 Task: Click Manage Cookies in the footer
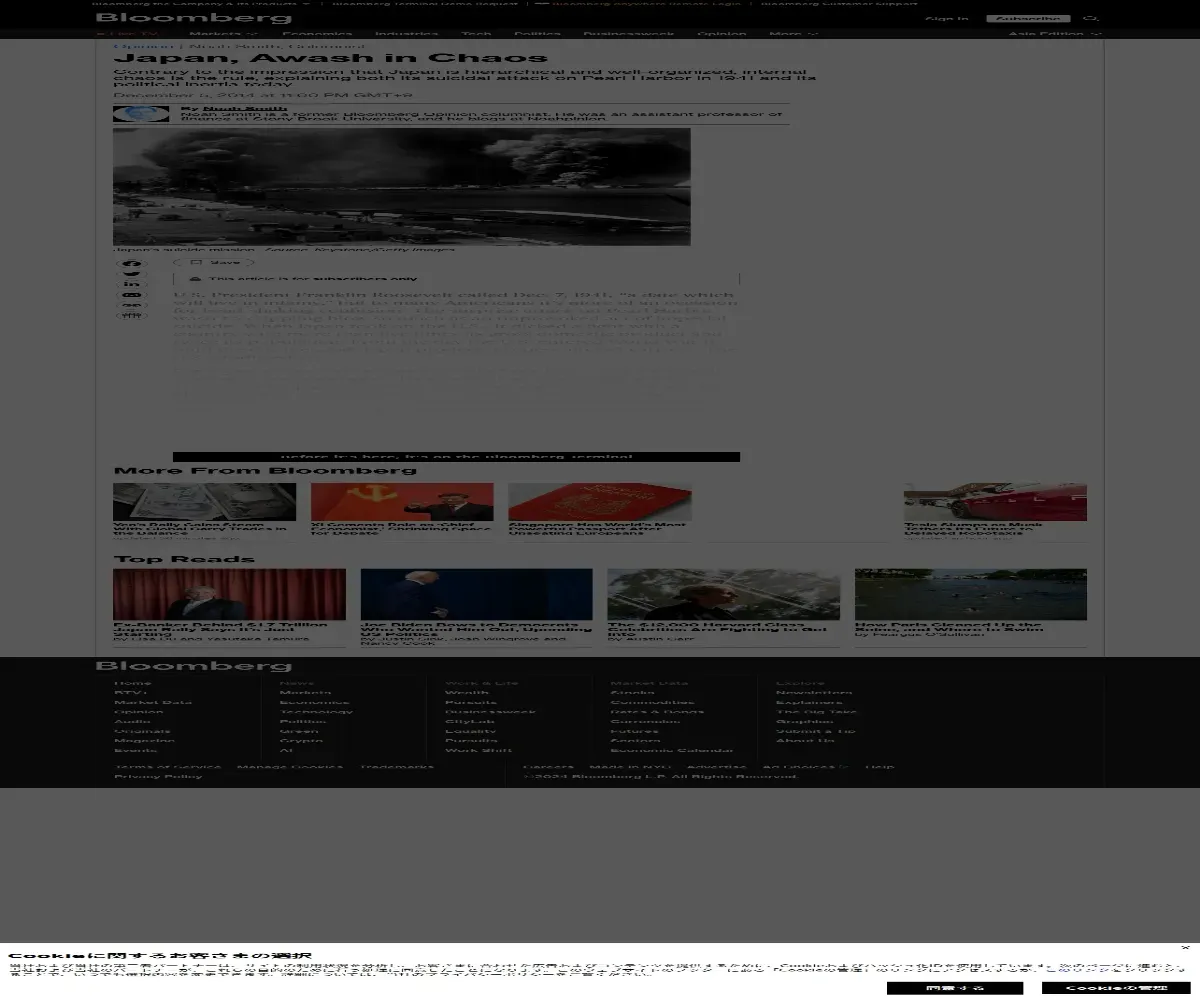pyautogui.click(x=289, y=767)
